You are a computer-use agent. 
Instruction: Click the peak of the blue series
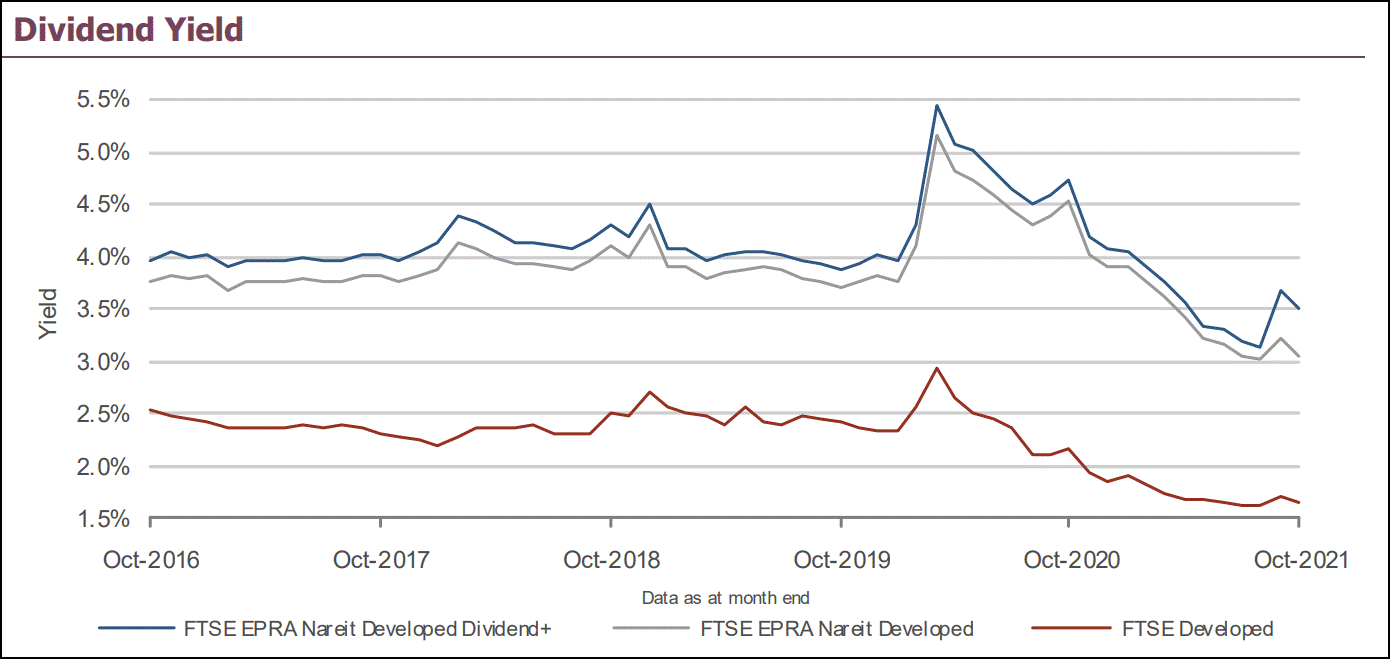click(936, 104)
